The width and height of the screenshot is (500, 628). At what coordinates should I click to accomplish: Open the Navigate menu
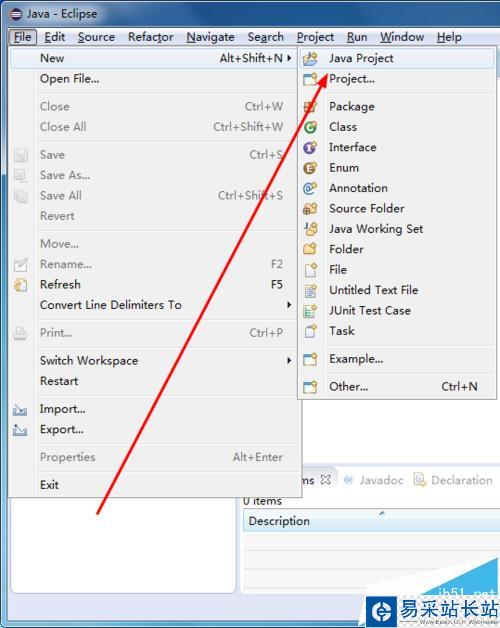tap(210, 37)
